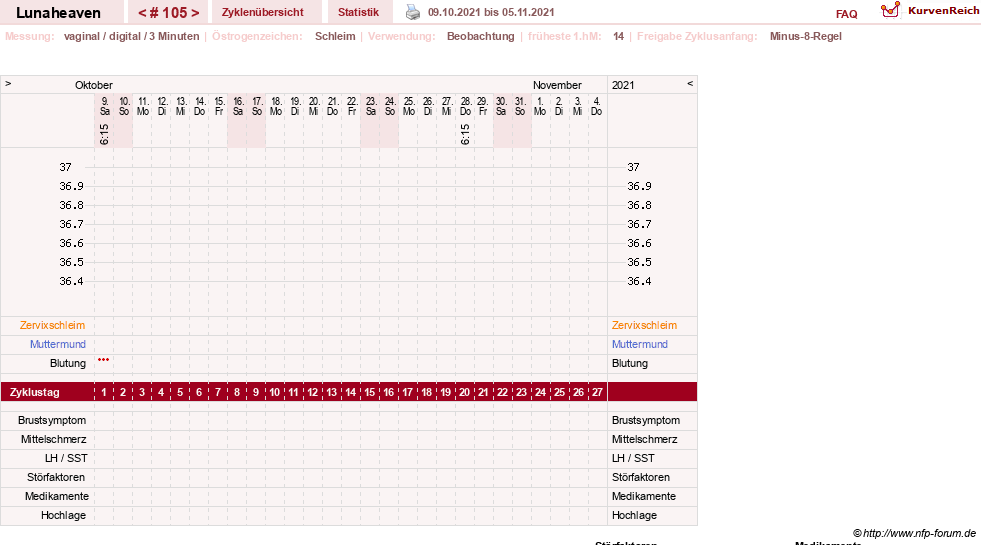Click the Lunaheaven user name
The width and height of the screenshot is (981, 545).
click(x=58, y=13)
